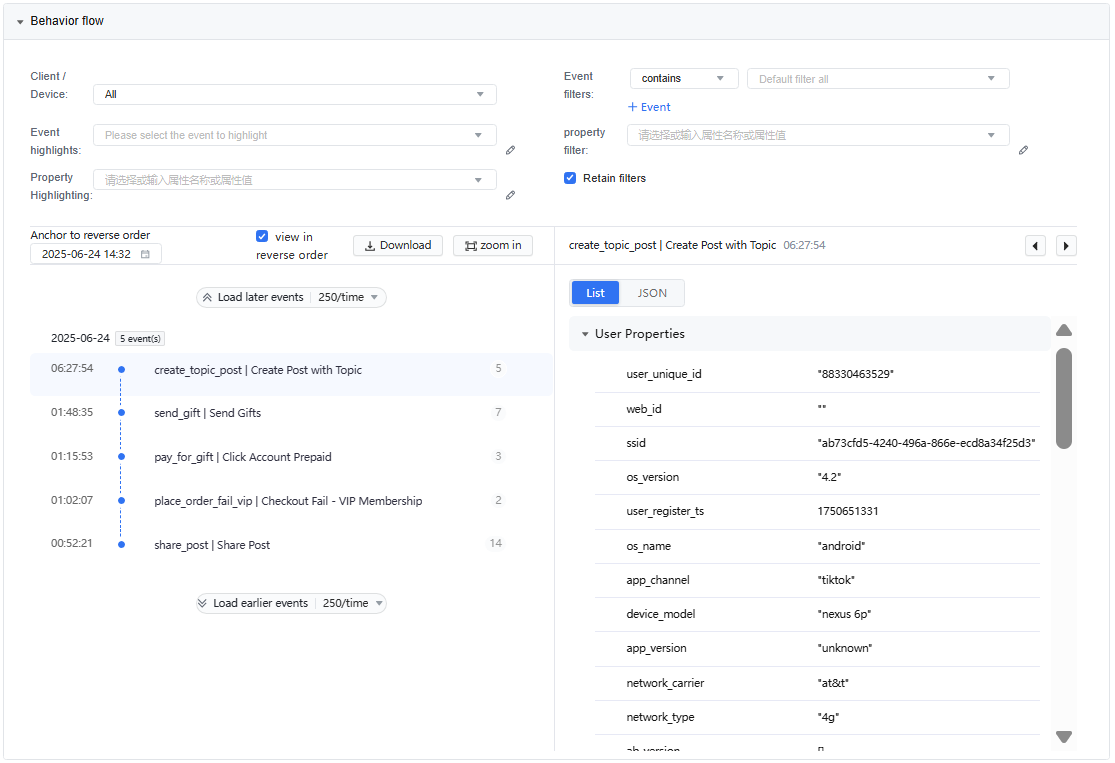Image resolution: width=1115 pixels, height=763 pixels.
Task: Uncheck Retain filters checkbox
Action: pos(570,178)
